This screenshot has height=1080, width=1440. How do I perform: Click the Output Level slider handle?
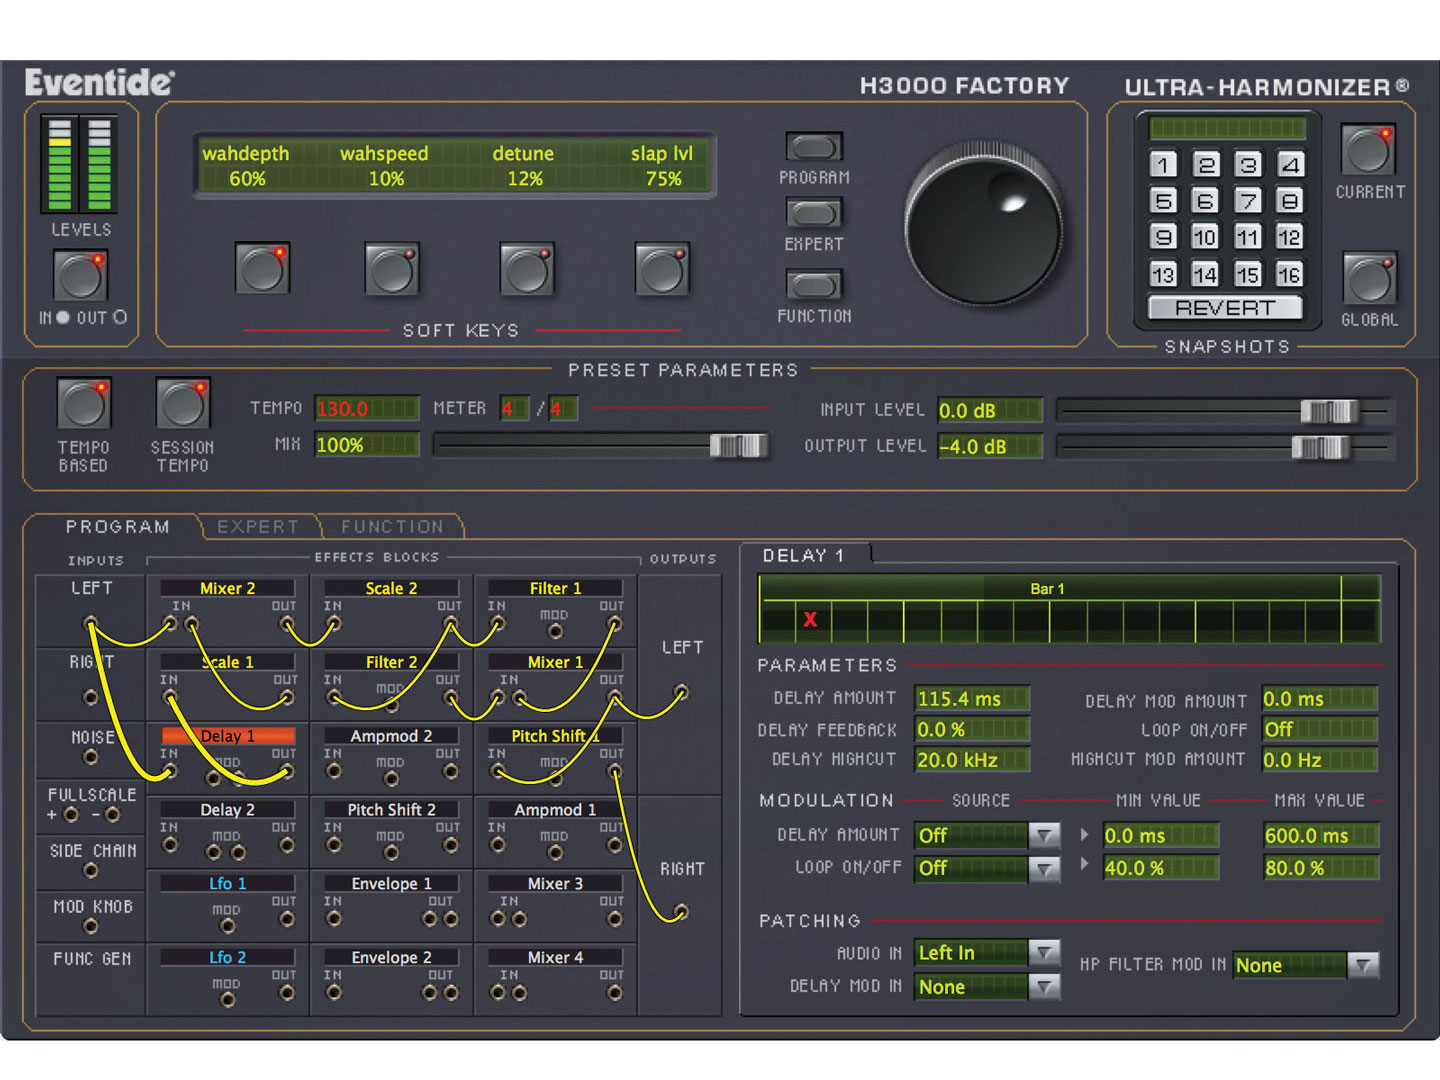(1320, 447)
